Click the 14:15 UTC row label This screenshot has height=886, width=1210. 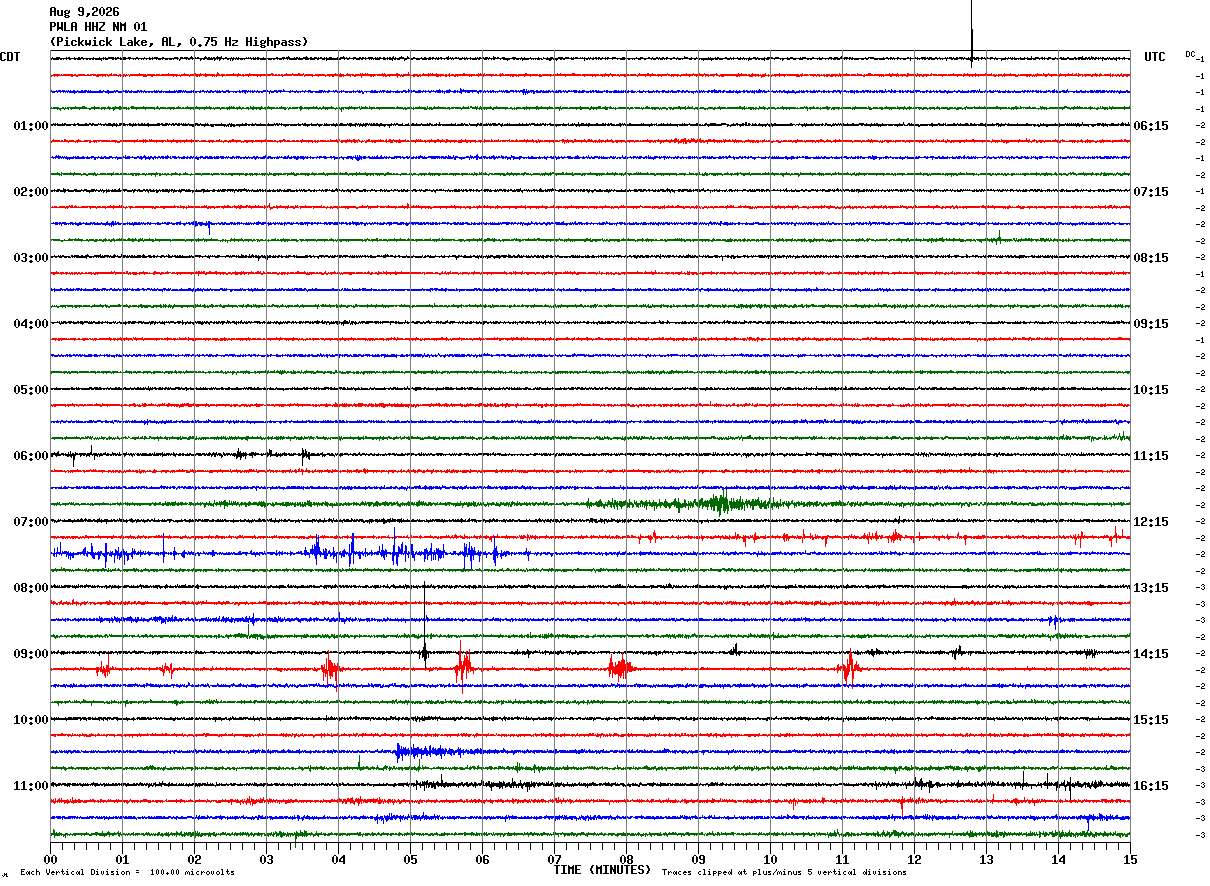click(1151, 654)
